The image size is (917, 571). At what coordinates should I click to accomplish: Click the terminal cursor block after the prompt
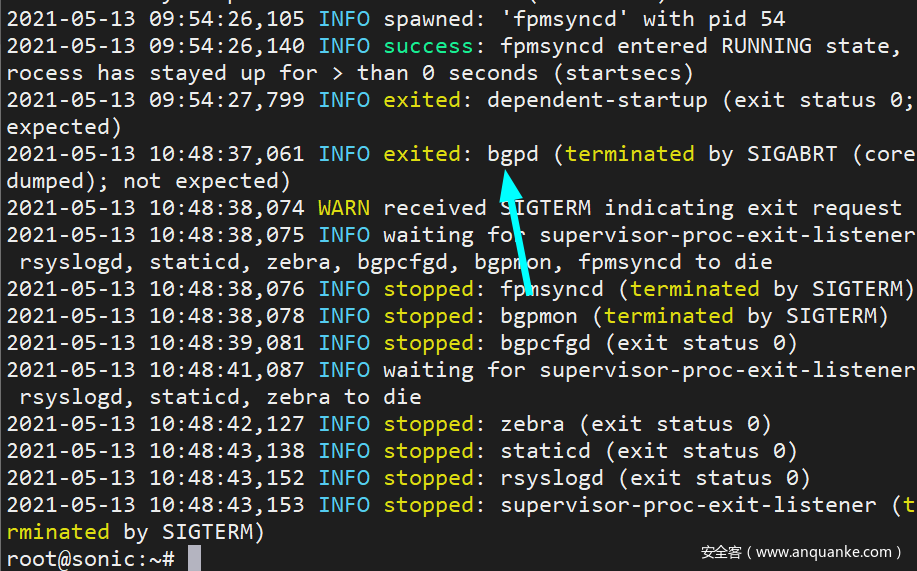(194, 558)
